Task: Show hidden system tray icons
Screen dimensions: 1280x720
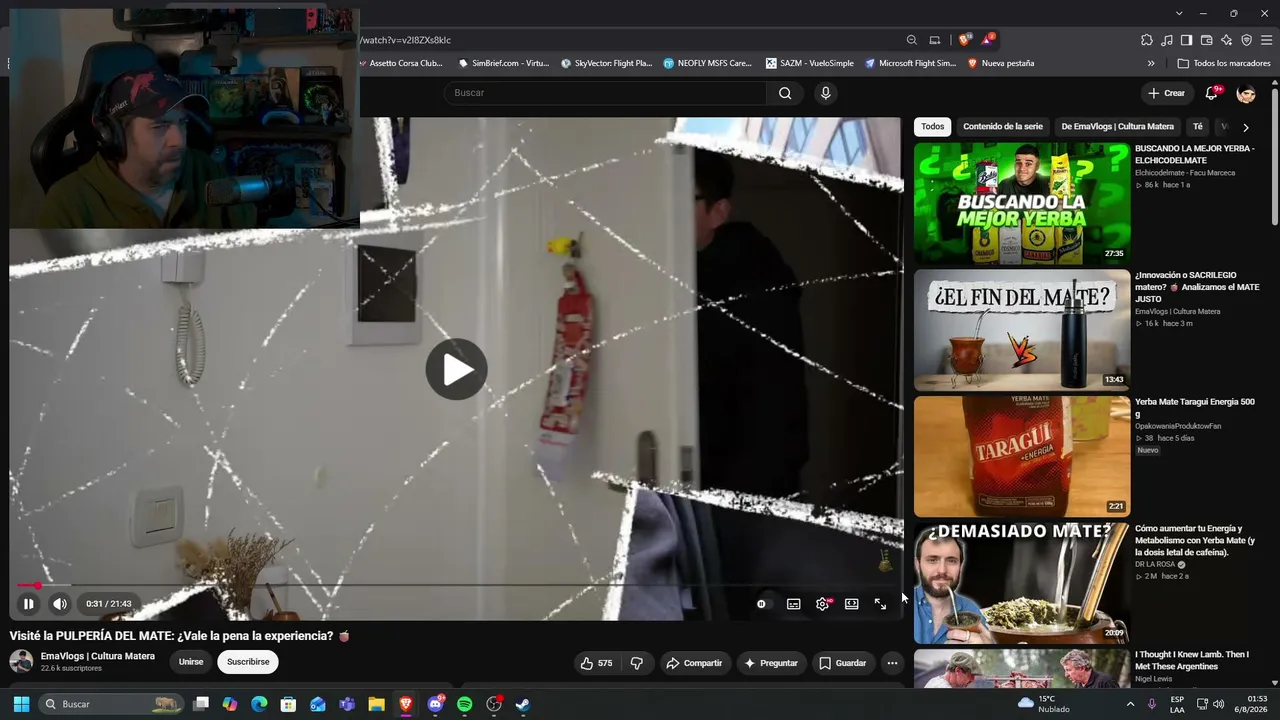Action: tap(1131, 704)
